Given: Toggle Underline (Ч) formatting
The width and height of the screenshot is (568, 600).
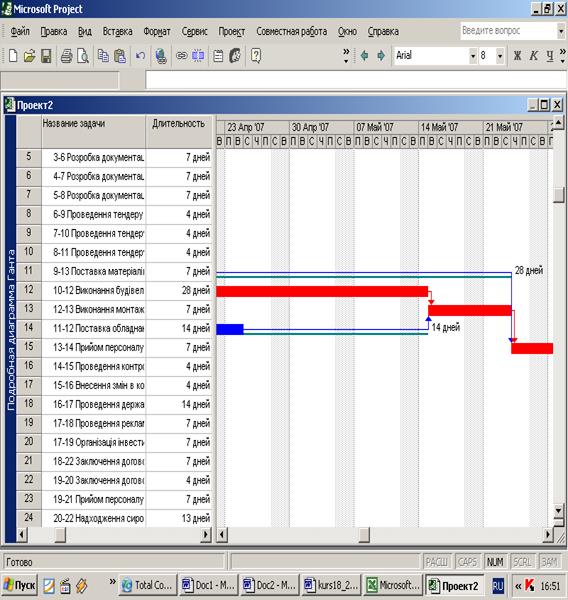Looking at the screenshot, I should pos(550,56).
